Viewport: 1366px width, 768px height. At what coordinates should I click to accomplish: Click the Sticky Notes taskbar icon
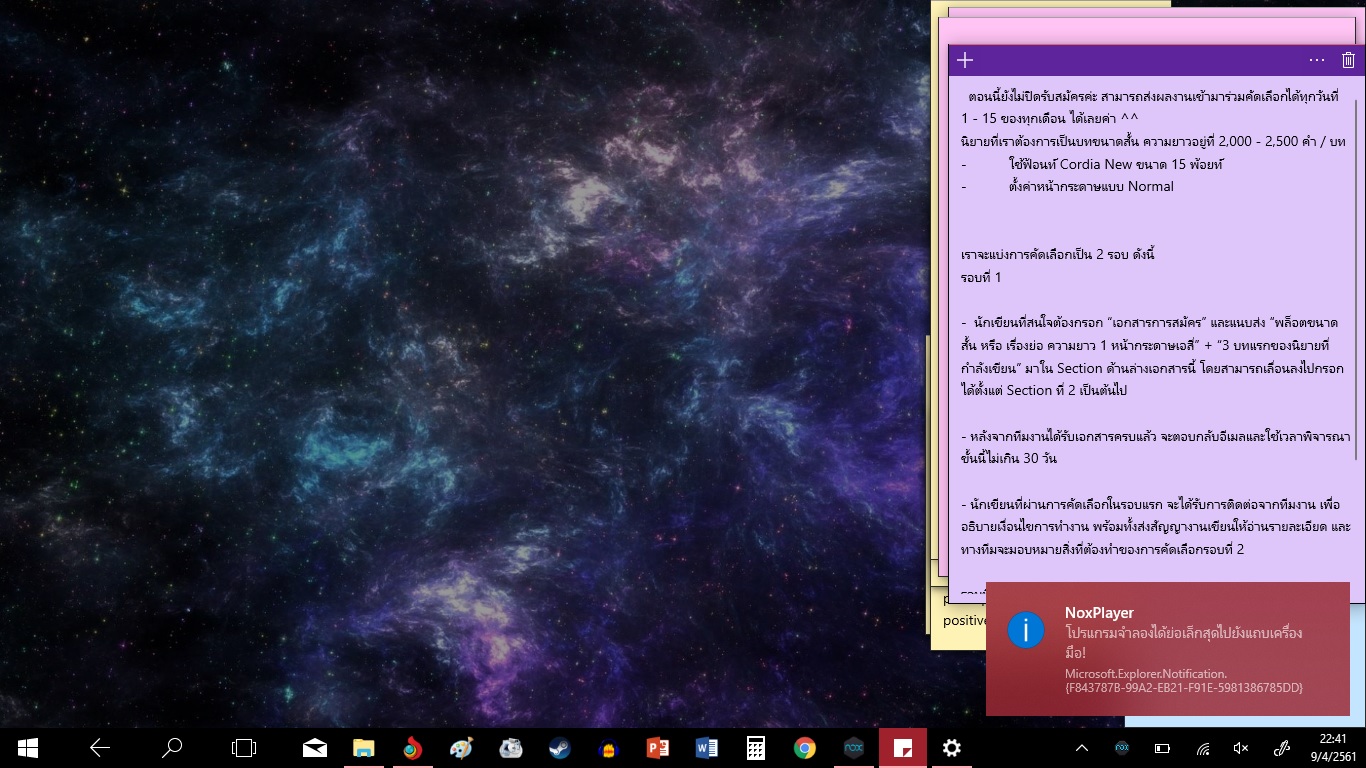[902, 748]
